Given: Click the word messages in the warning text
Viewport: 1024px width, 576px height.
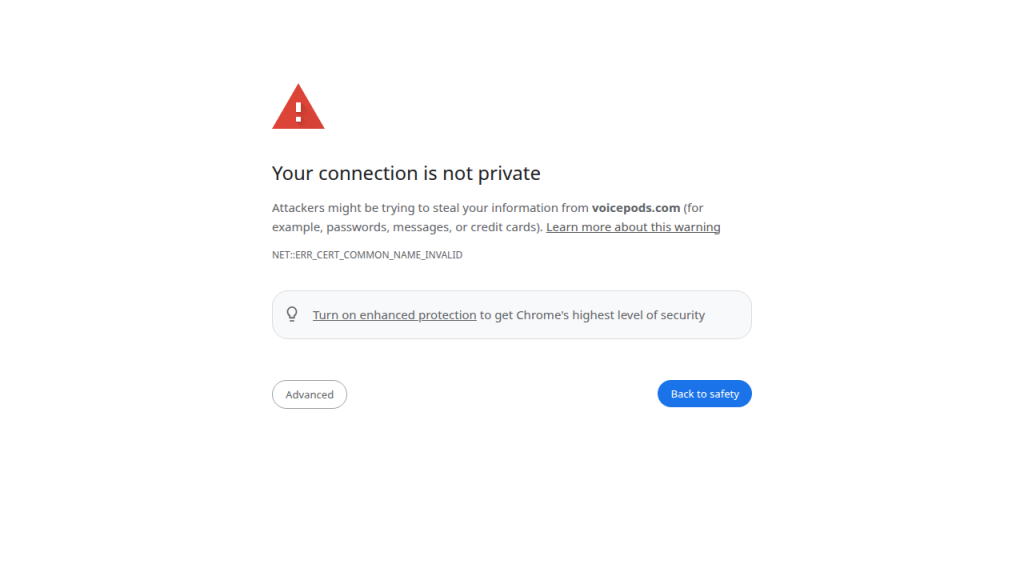Looking at the screenshot, I should [x=421, y=227].
